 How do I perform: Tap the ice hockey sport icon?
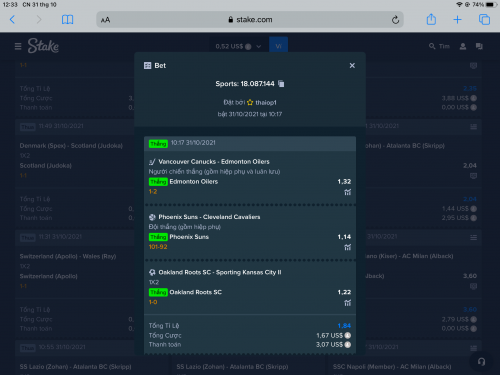pyautogui.click(x=152, y=162)
